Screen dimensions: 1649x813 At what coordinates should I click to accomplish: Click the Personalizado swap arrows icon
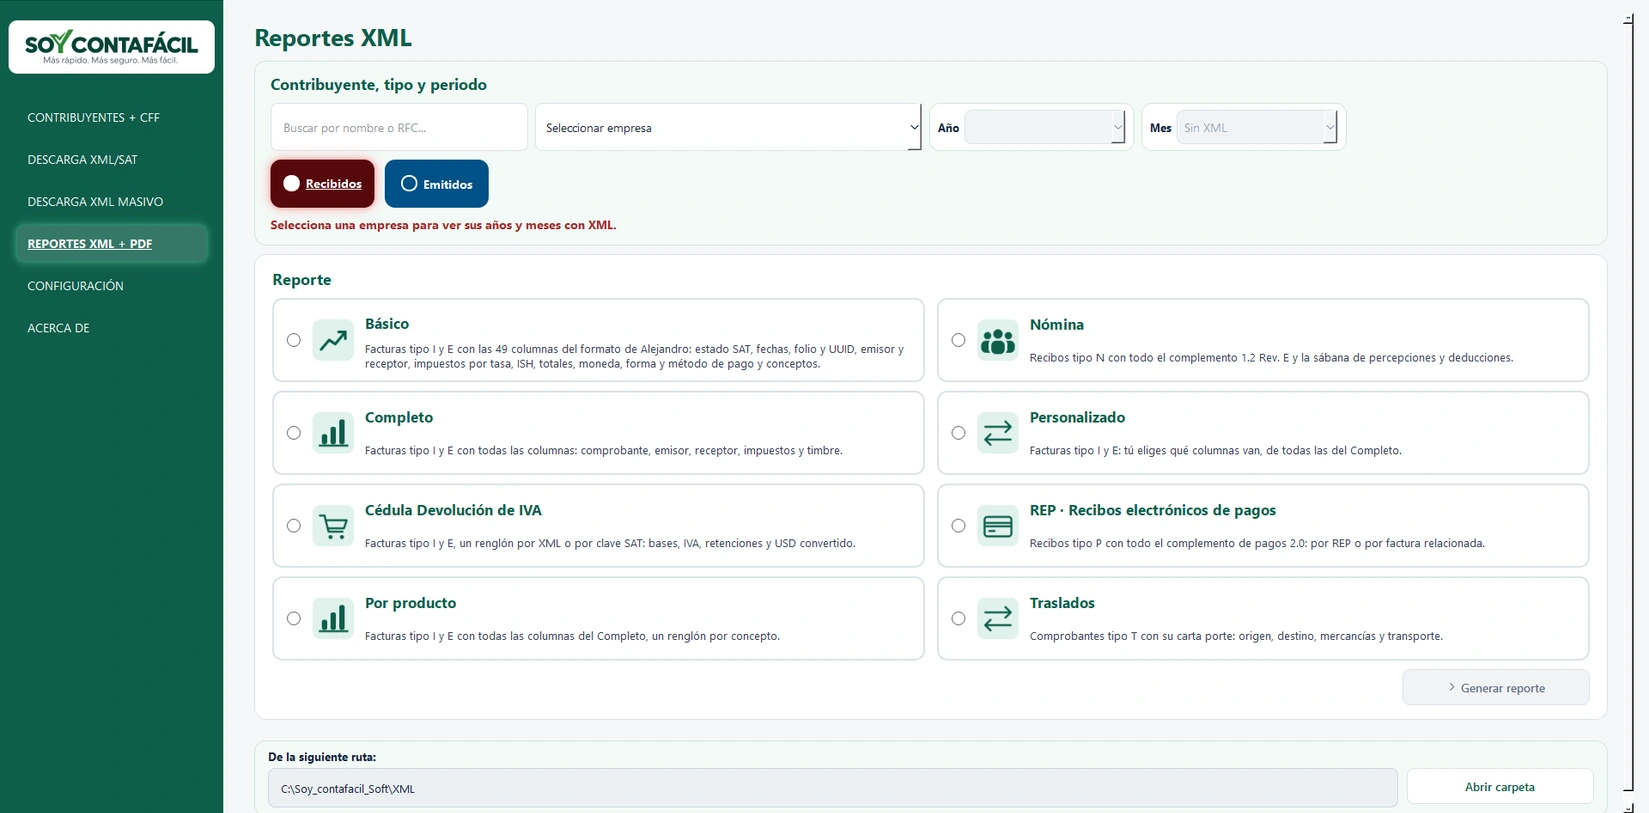[998, 433]
